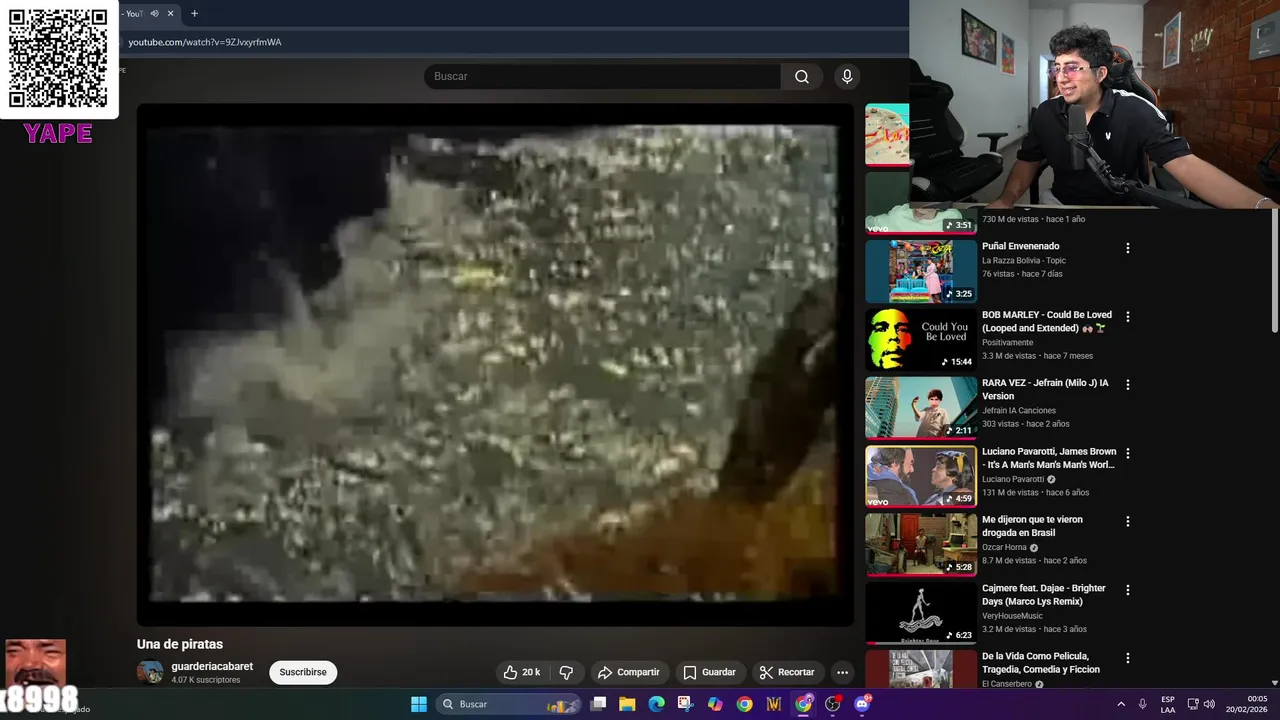Open File Explorer from the taskbar
Viewport: 1280px width, 720px height.
(x=627, y=704)
